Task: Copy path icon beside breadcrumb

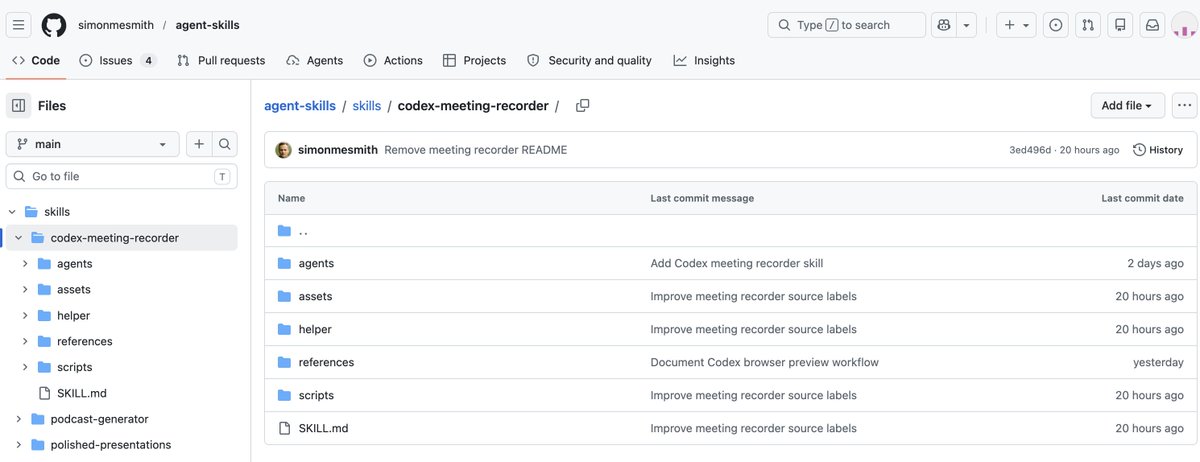Action: click(x=582, y=106)
